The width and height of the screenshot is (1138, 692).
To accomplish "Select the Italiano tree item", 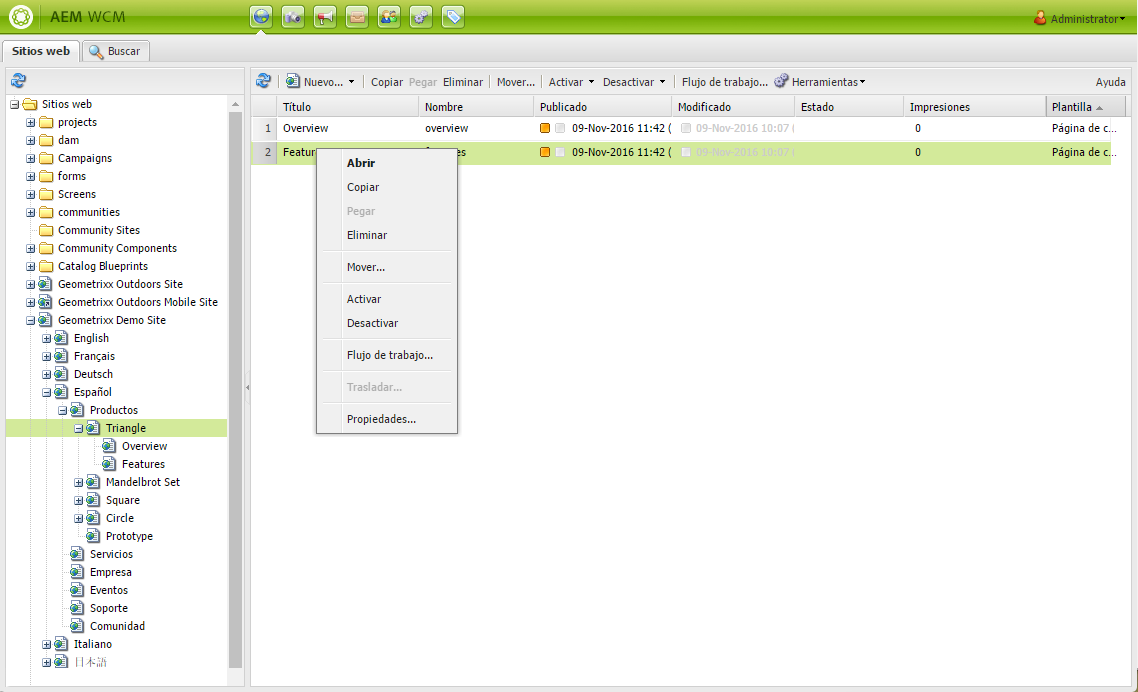I will [93, 644].
